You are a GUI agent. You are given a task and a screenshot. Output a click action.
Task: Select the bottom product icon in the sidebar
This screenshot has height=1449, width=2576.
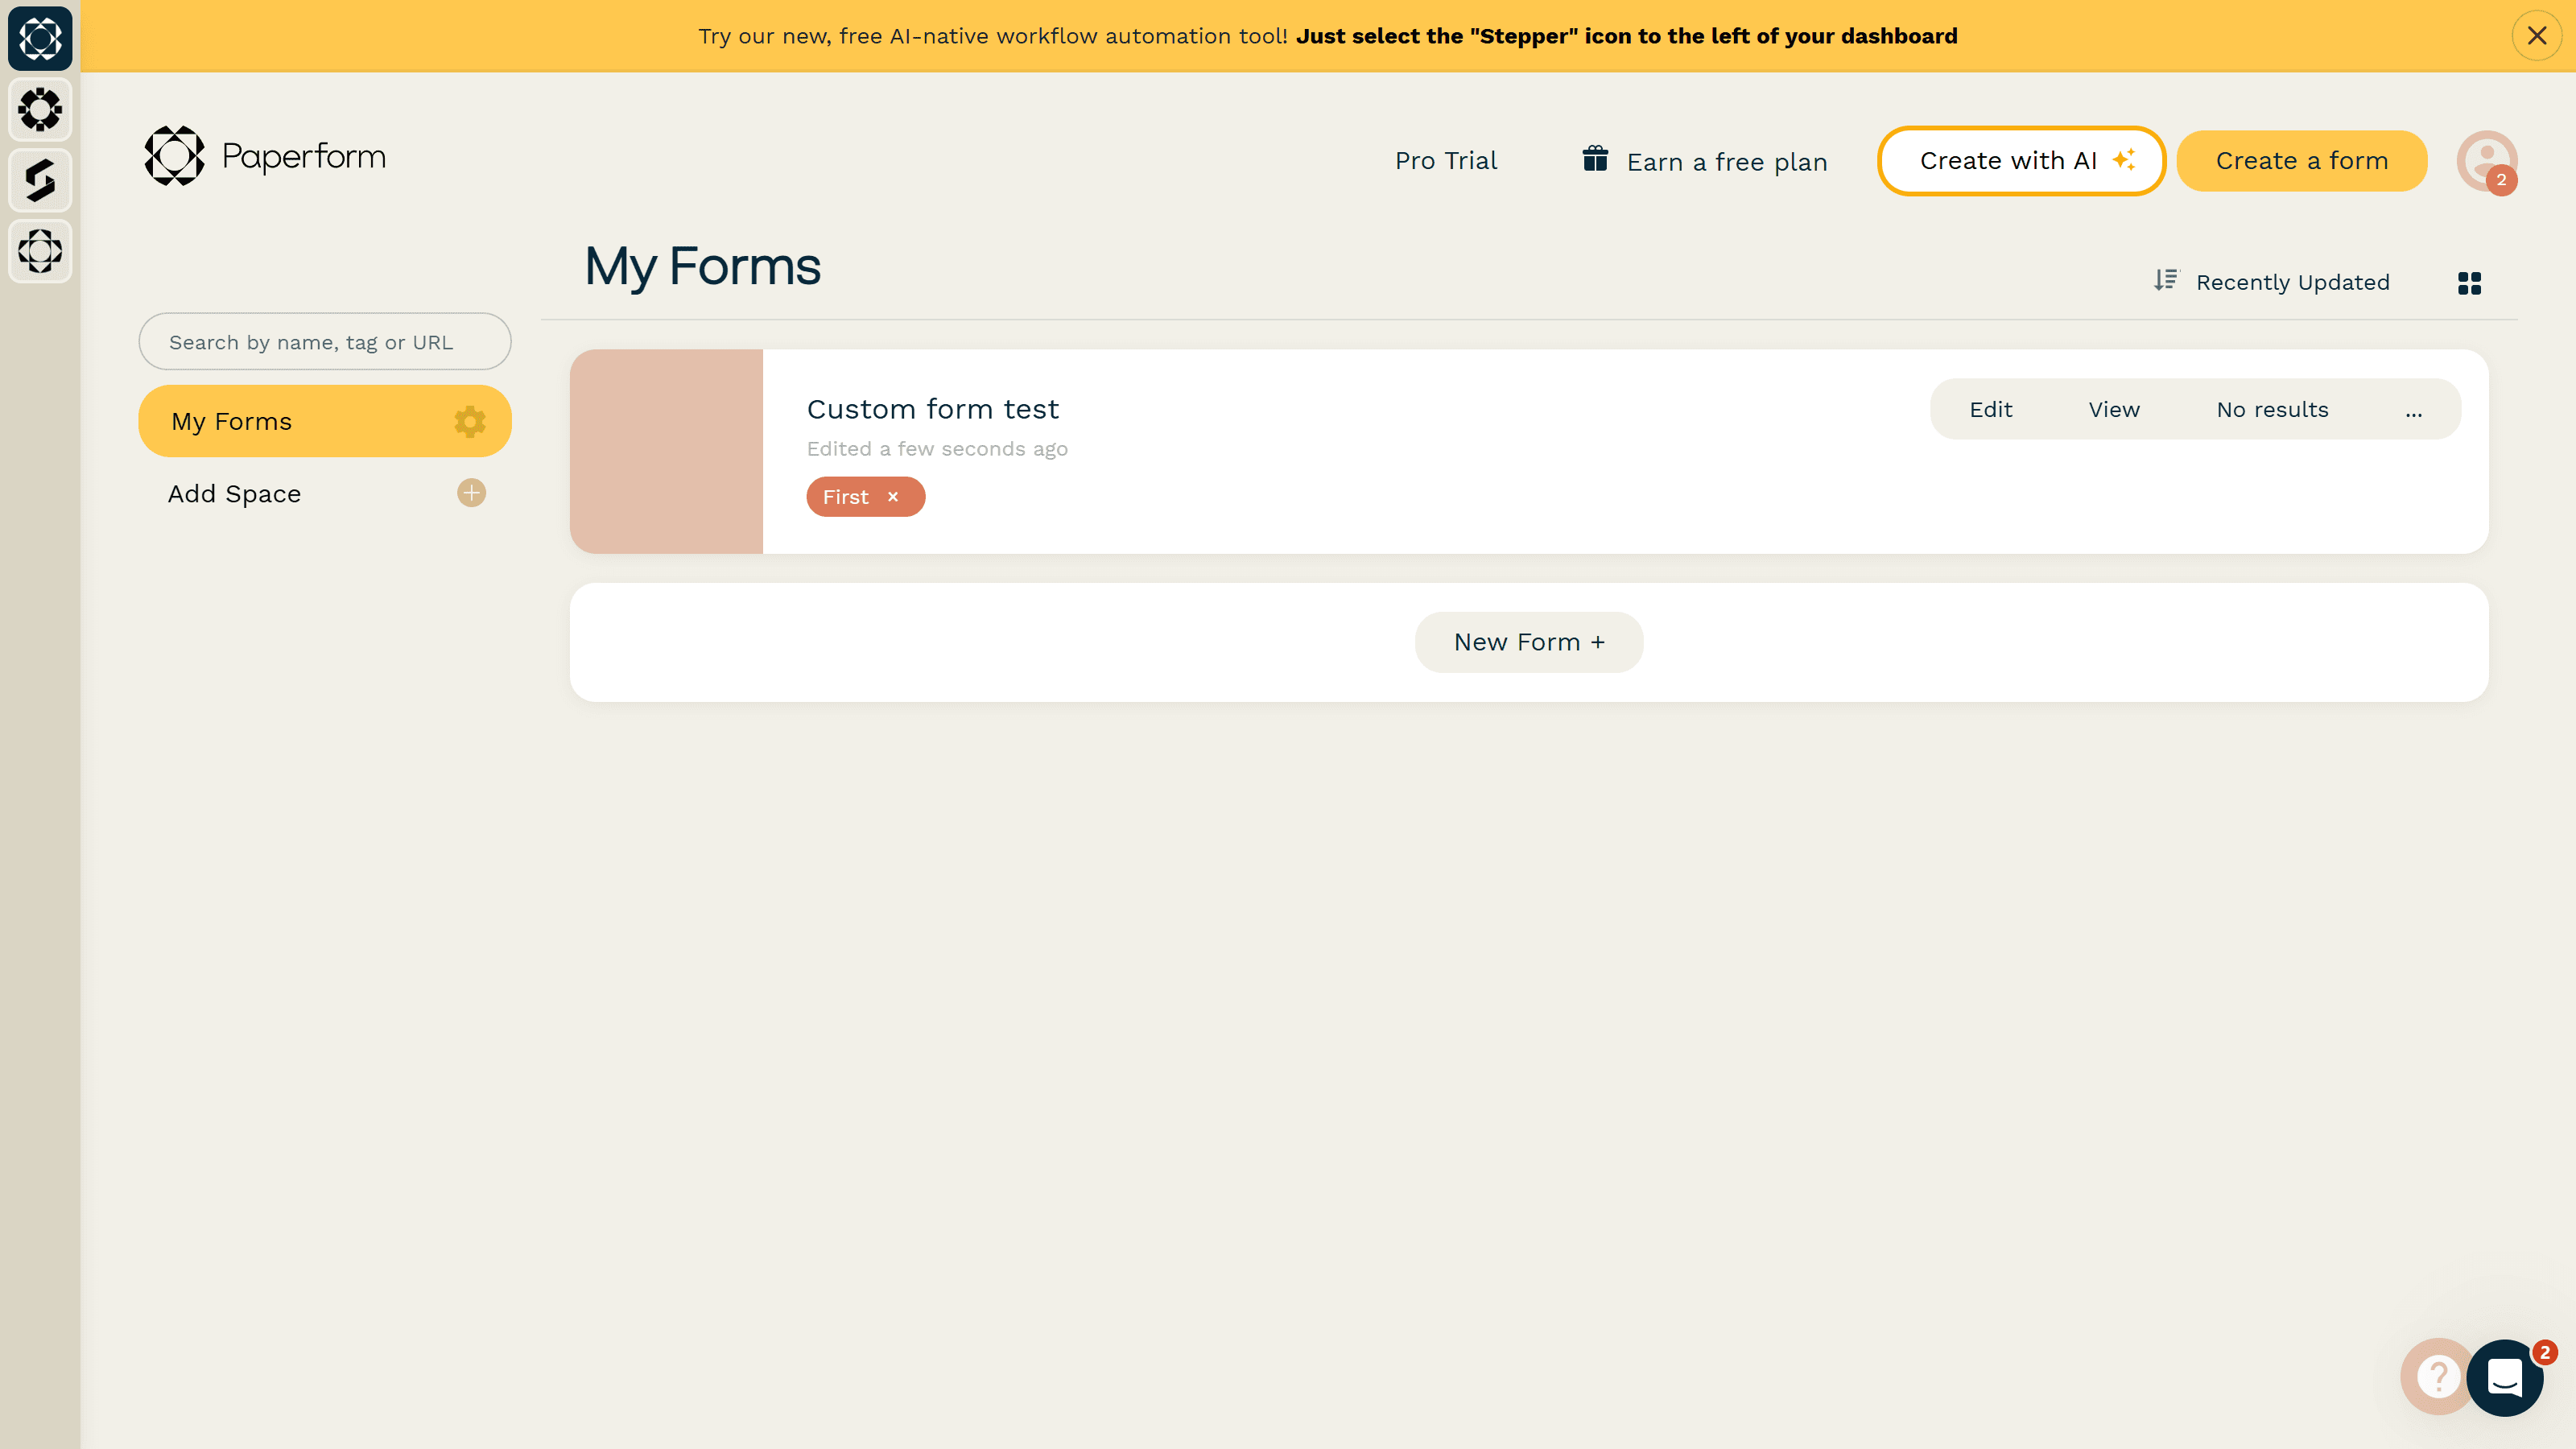[x=40, y=251]
